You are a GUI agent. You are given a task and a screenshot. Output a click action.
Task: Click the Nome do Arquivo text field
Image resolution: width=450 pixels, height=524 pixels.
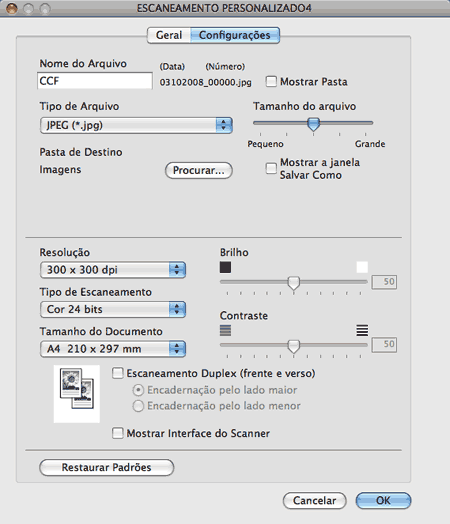tap(95, 81)
